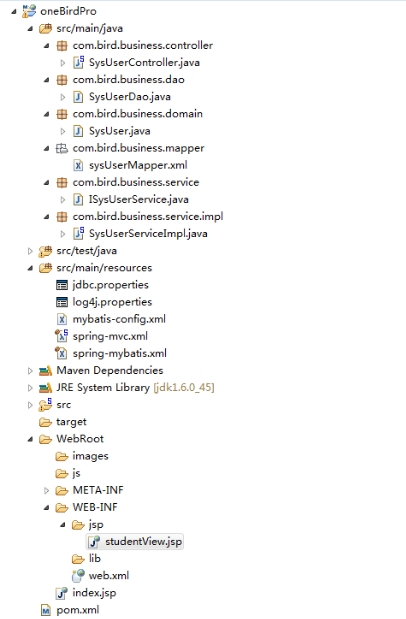Select the js folder in WebRoot
Screen dimensions: 406x619
pos(76,473)
